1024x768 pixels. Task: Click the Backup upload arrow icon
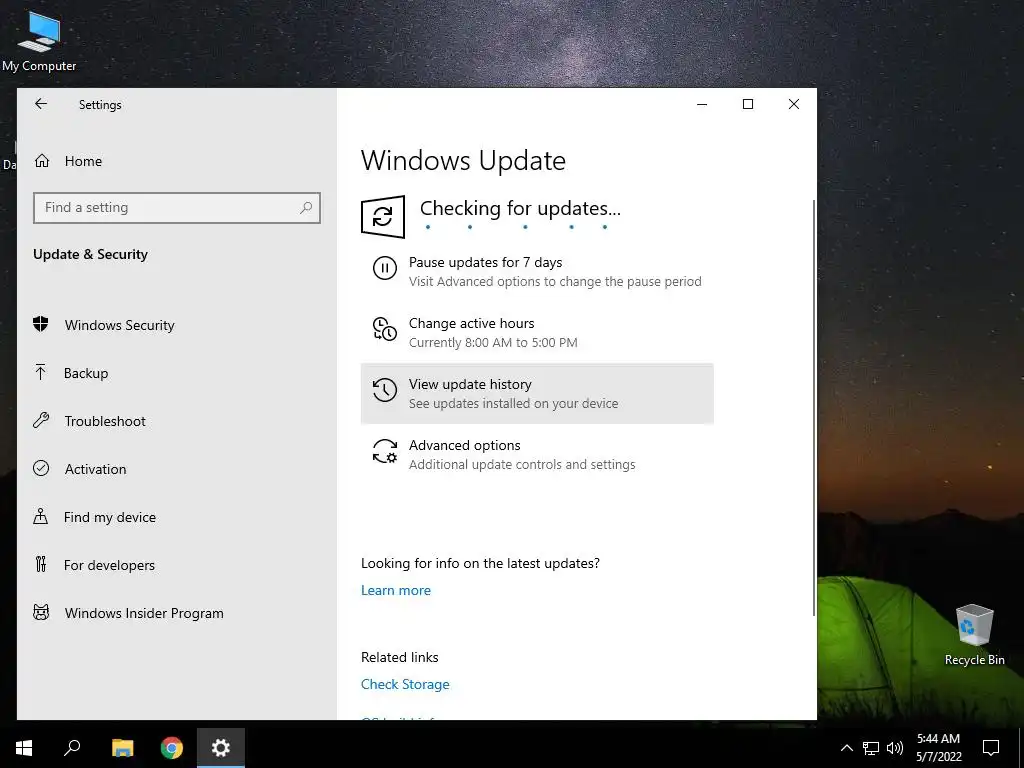(x=40, y=372)
